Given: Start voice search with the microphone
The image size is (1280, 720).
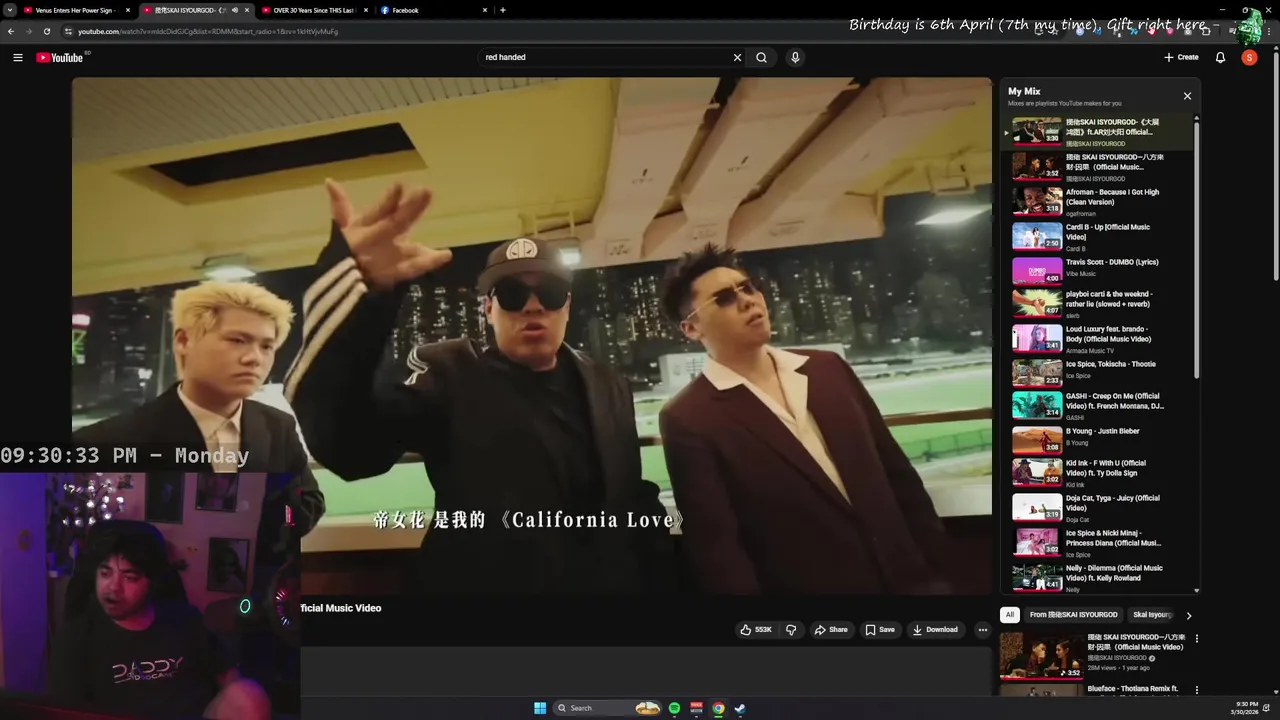Looking at the screenshot, I should pos(795,57).
